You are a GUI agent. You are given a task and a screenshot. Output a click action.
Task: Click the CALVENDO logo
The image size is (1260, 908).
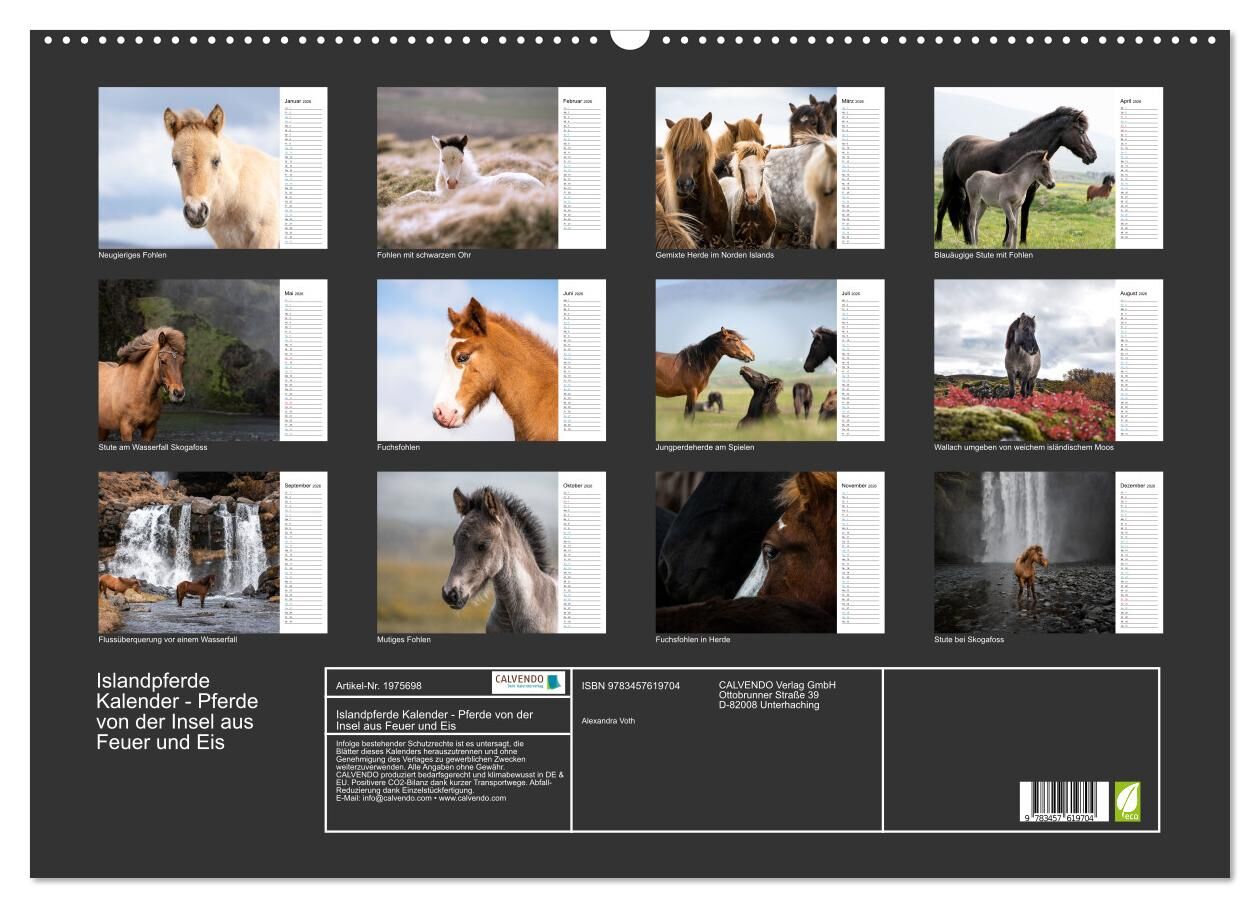click(x=528, y=682)
